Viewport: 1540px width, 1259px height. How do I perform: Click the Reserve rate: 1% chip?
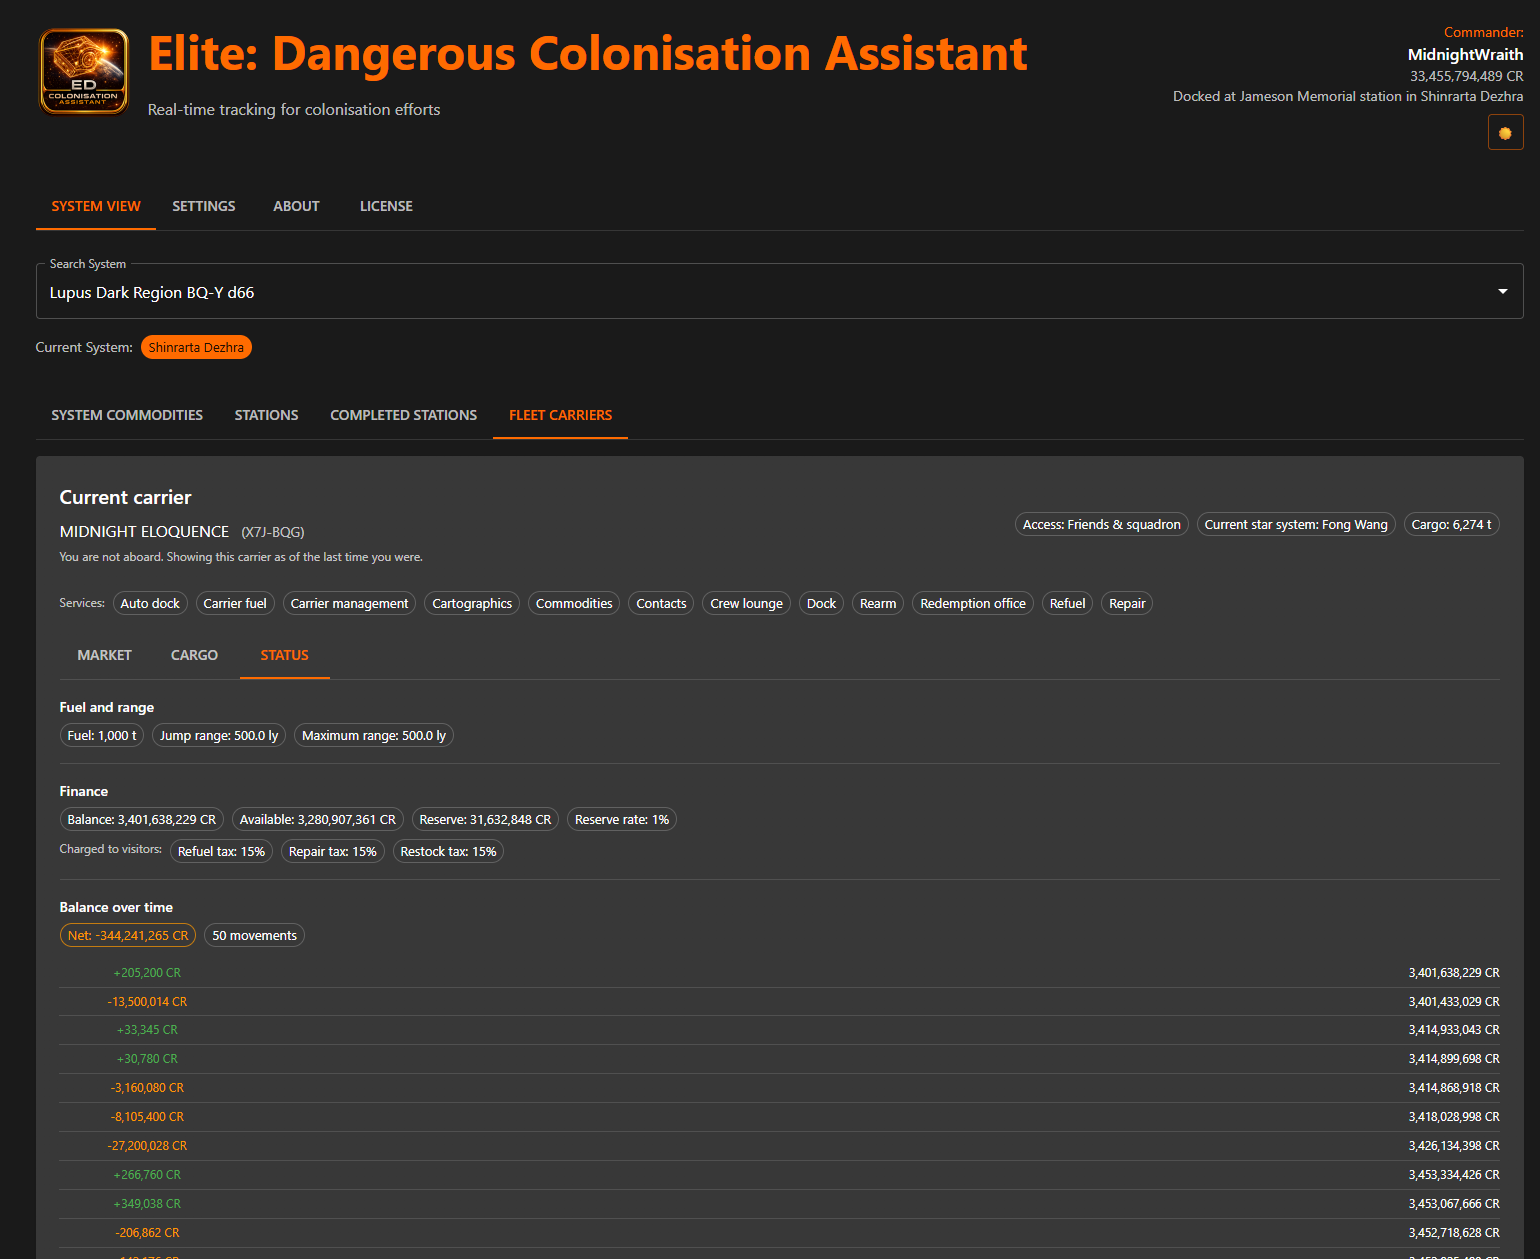pos(622,819)
